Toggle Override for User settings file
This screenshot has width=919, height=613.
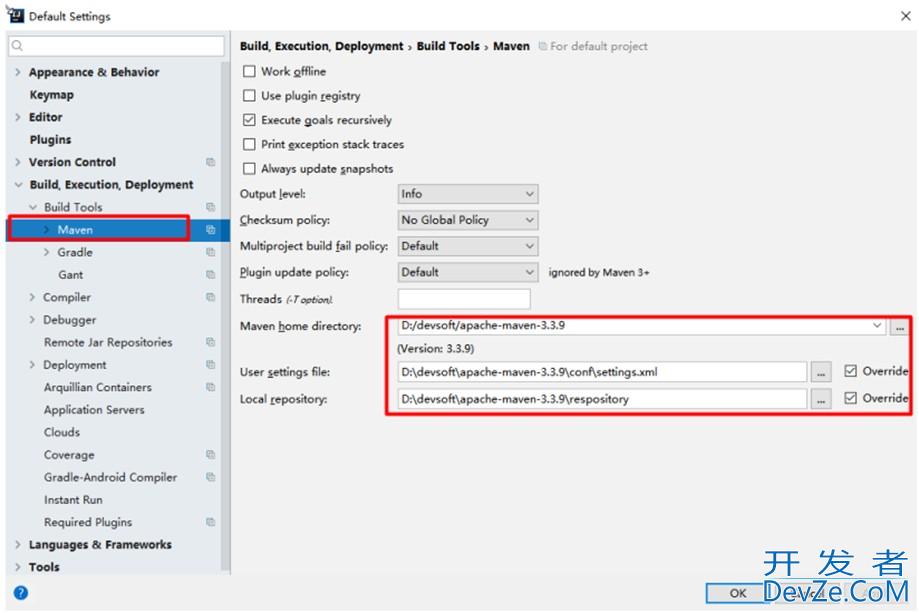[850, 371]
